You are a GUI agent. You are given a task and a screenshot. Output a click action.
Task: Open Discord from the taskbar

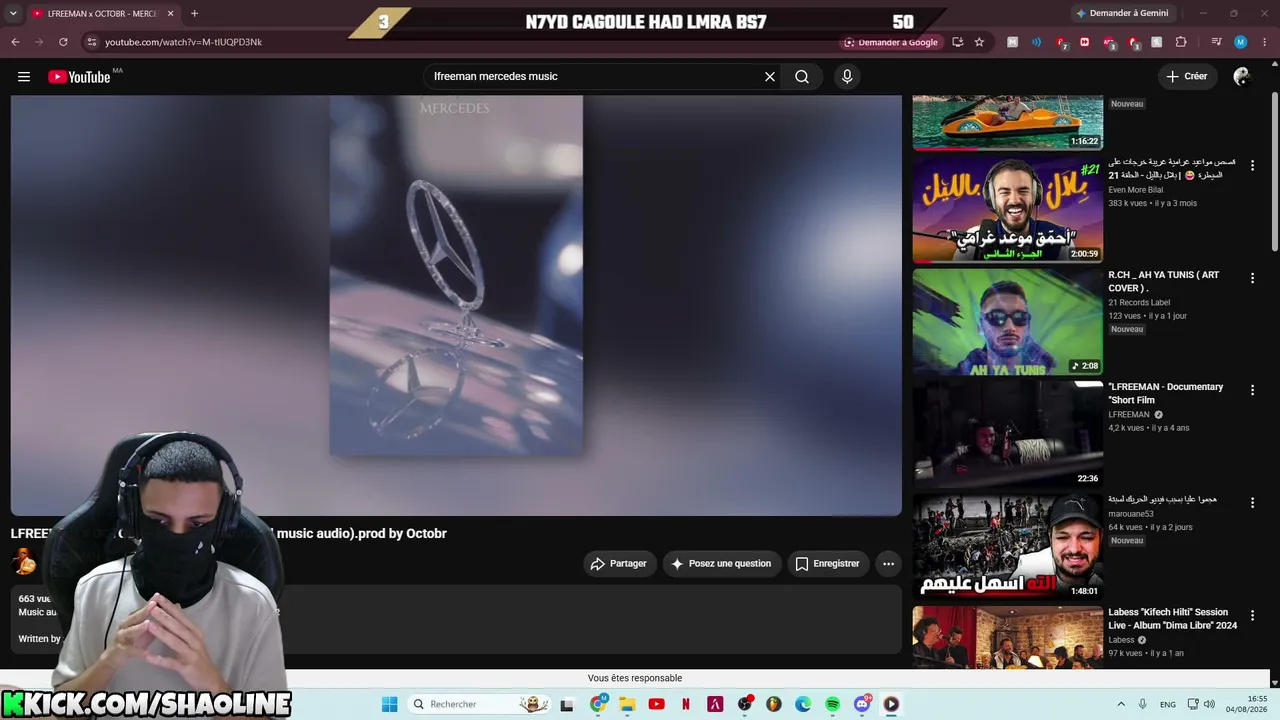coord(863,704)
